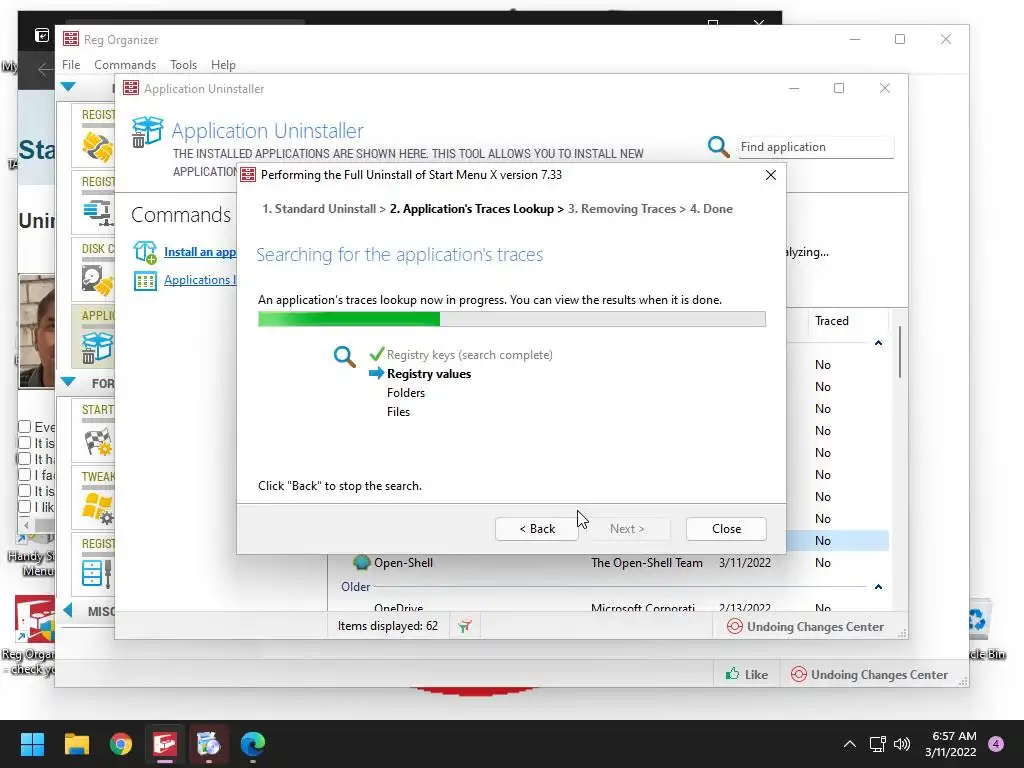This screenshot has width=1024, height=768.
Task: Click the Reg Organizer title bar app icon
Action: coord(71,39)
